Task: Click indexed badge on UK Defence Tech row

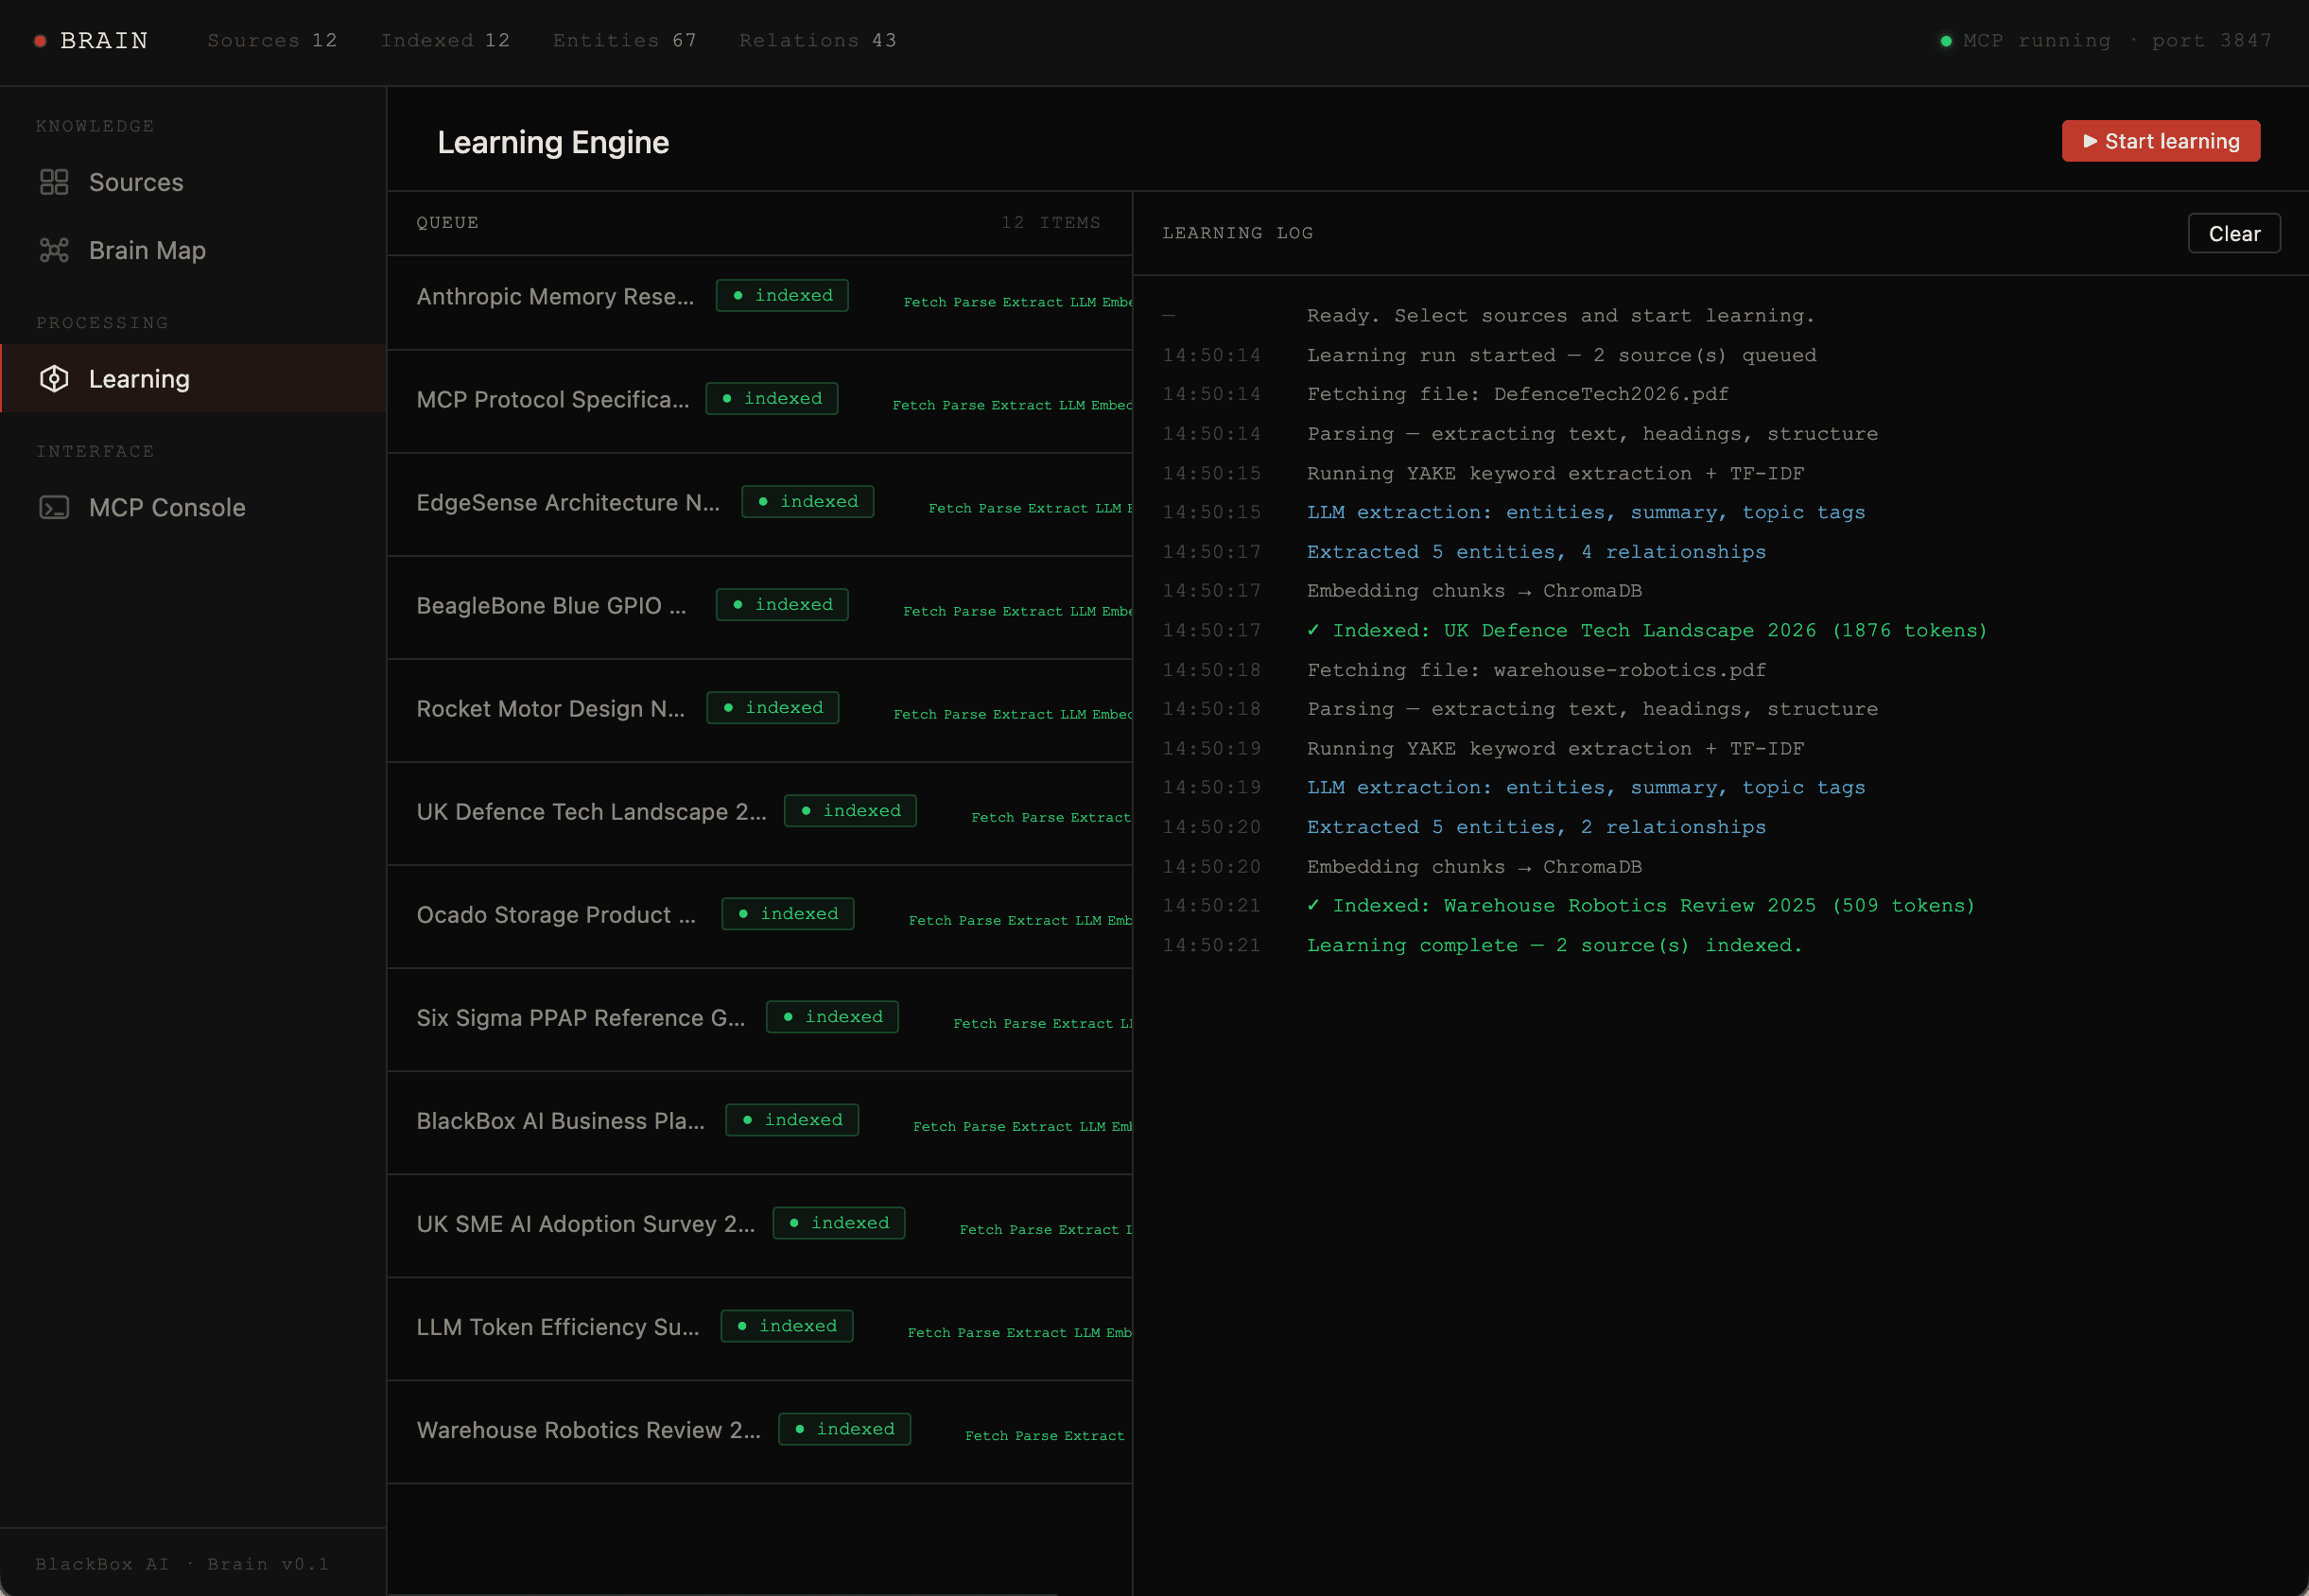Action: [851, 810]
